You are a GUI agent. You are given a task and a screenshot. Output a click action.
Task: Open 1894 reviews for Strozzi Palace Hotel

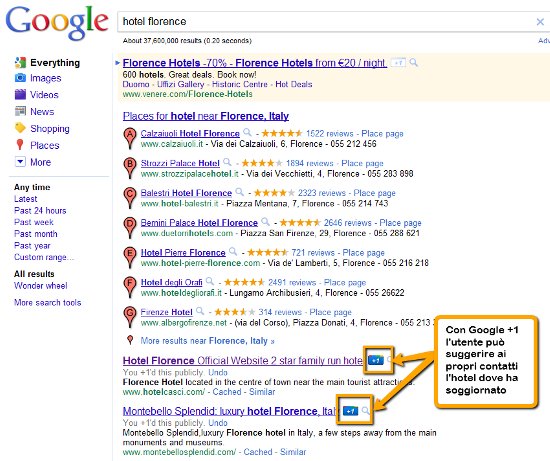click(310, 163)
